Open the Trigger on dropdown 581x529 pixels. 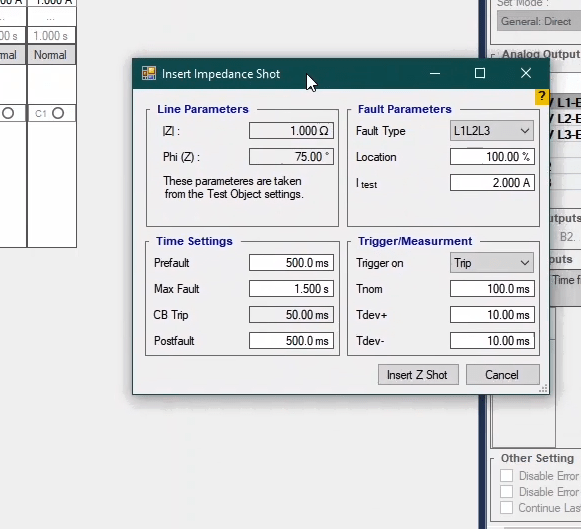(492, 263)
